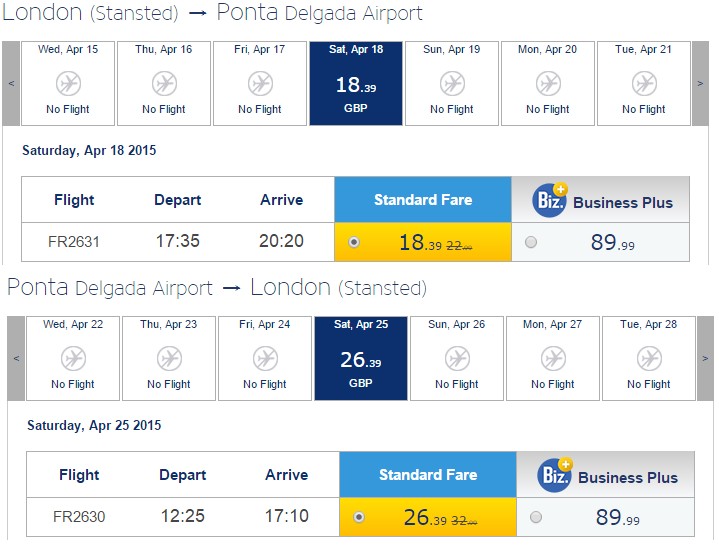Screen dimensions: 719x546
Task: Click no-flight plane icon for Sun, Apr 19
Action: click(452, 83)
